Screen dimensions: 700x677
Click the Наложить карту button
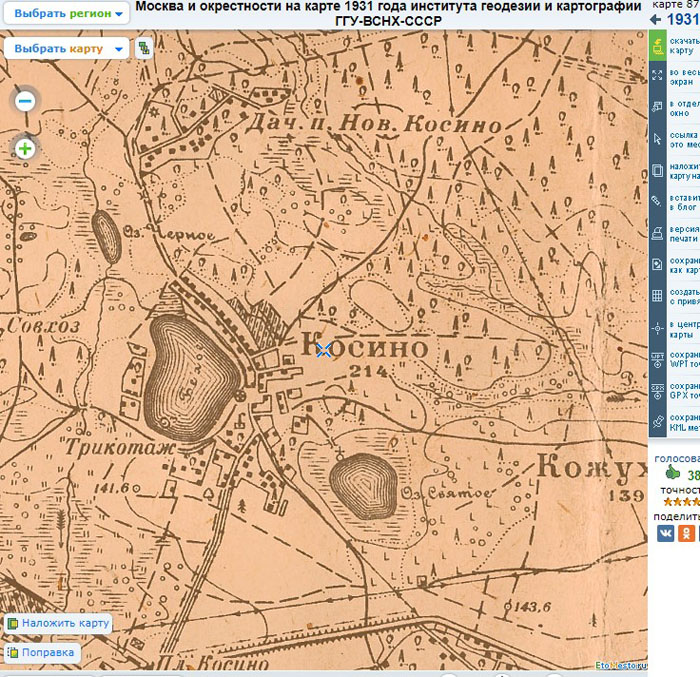click(58, 623)
